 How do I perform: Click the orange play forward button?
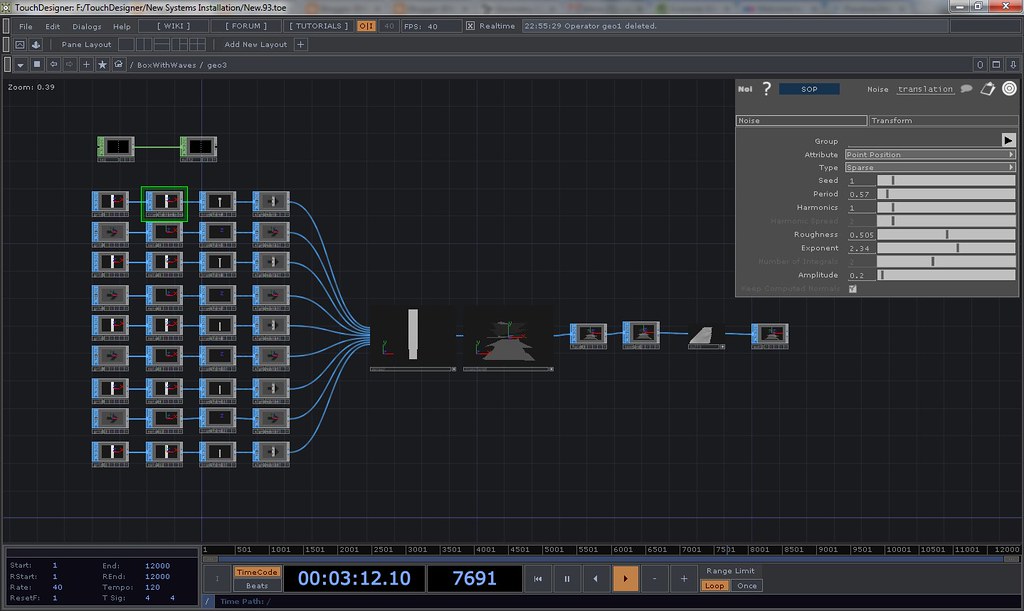click(x=625, y=578)
